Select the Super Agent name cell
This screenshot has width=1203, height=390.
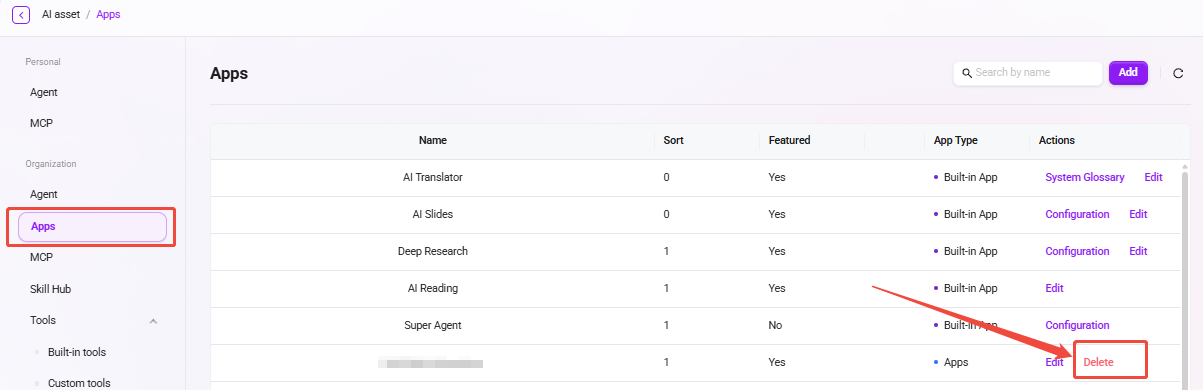[x=433, y=325]
